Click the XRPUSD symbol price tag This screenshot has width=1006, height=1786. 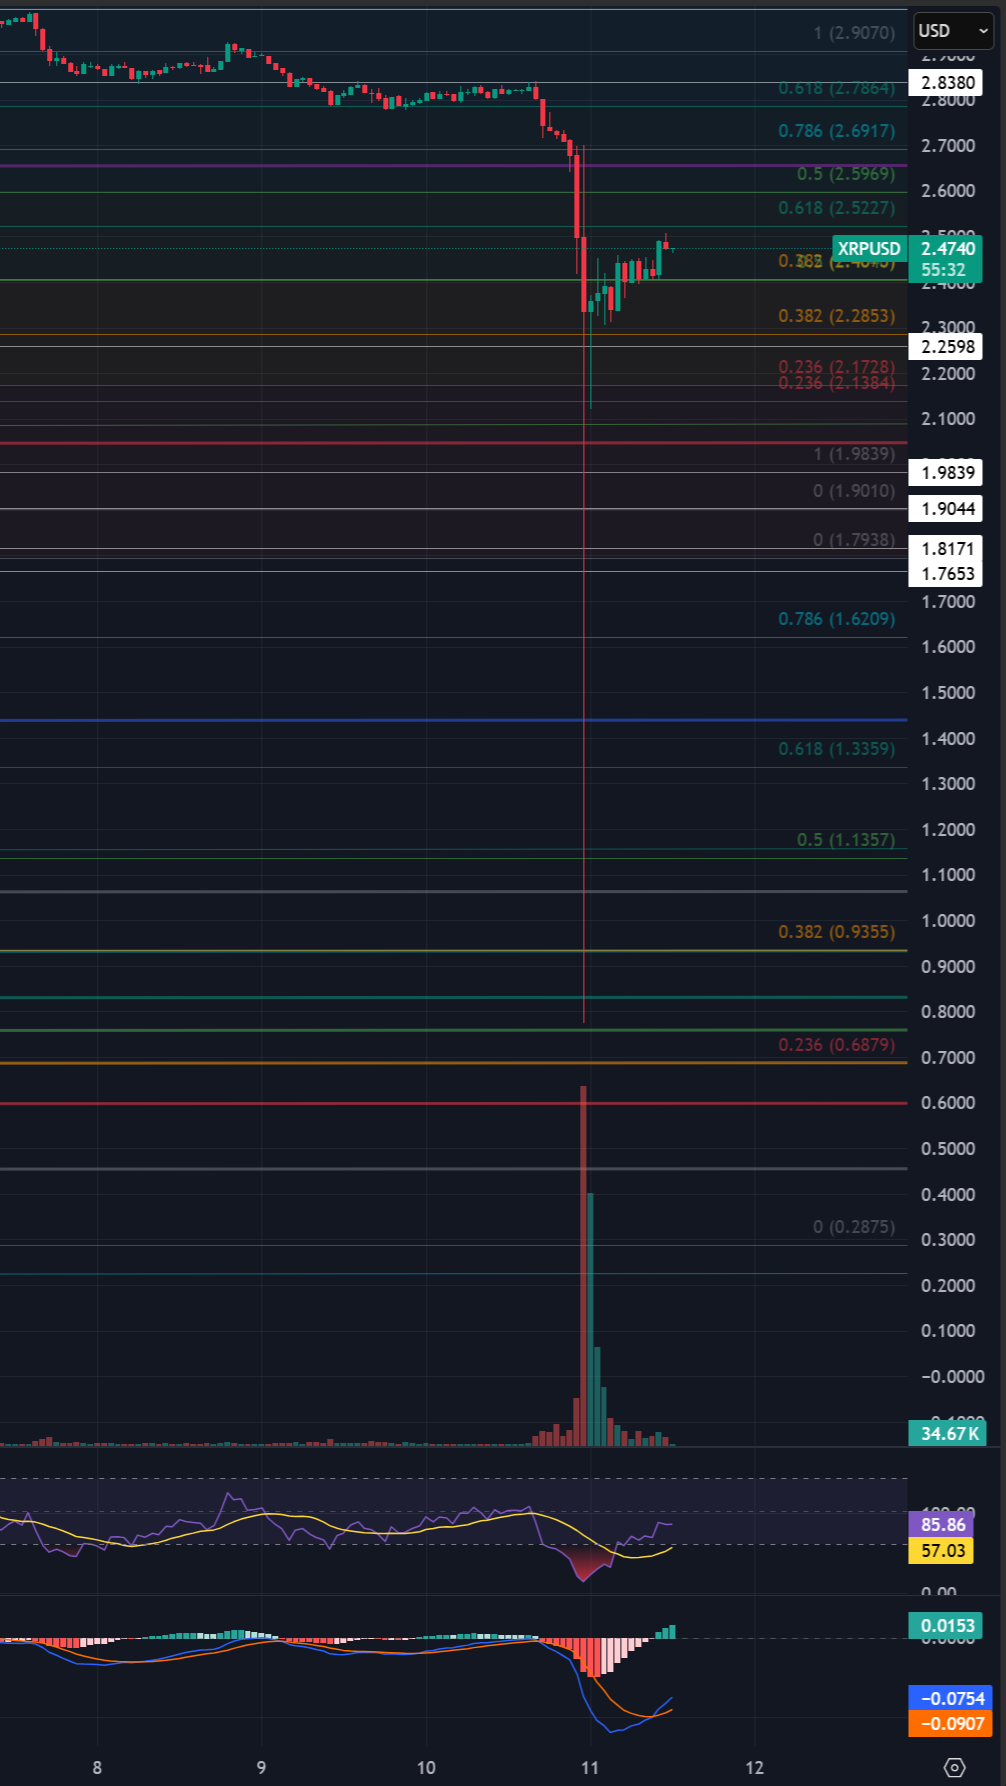(869, 249)
